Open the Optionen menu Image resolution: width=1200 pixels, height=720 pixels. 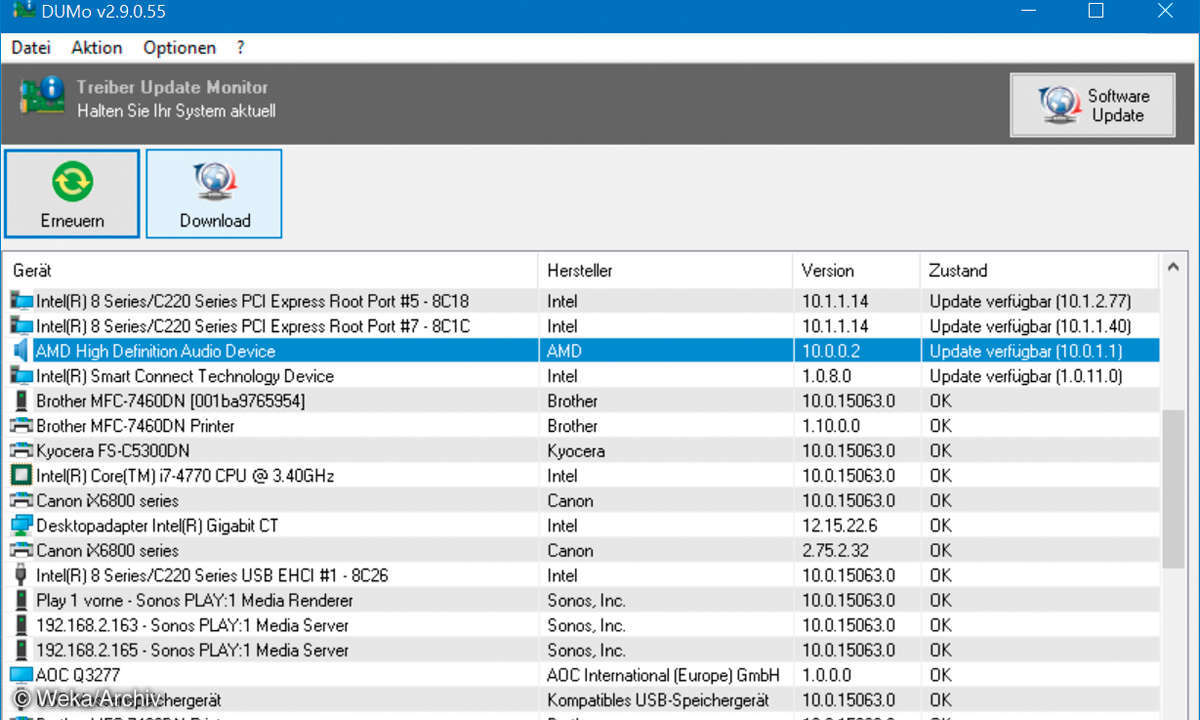click(x=179, y=47)
